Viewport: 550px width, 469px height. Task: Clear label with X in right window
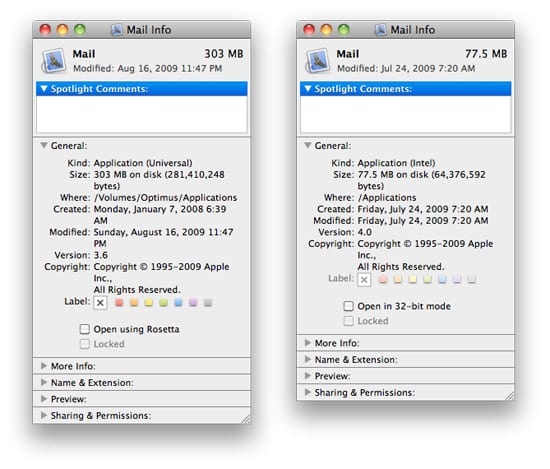point(364,280)
